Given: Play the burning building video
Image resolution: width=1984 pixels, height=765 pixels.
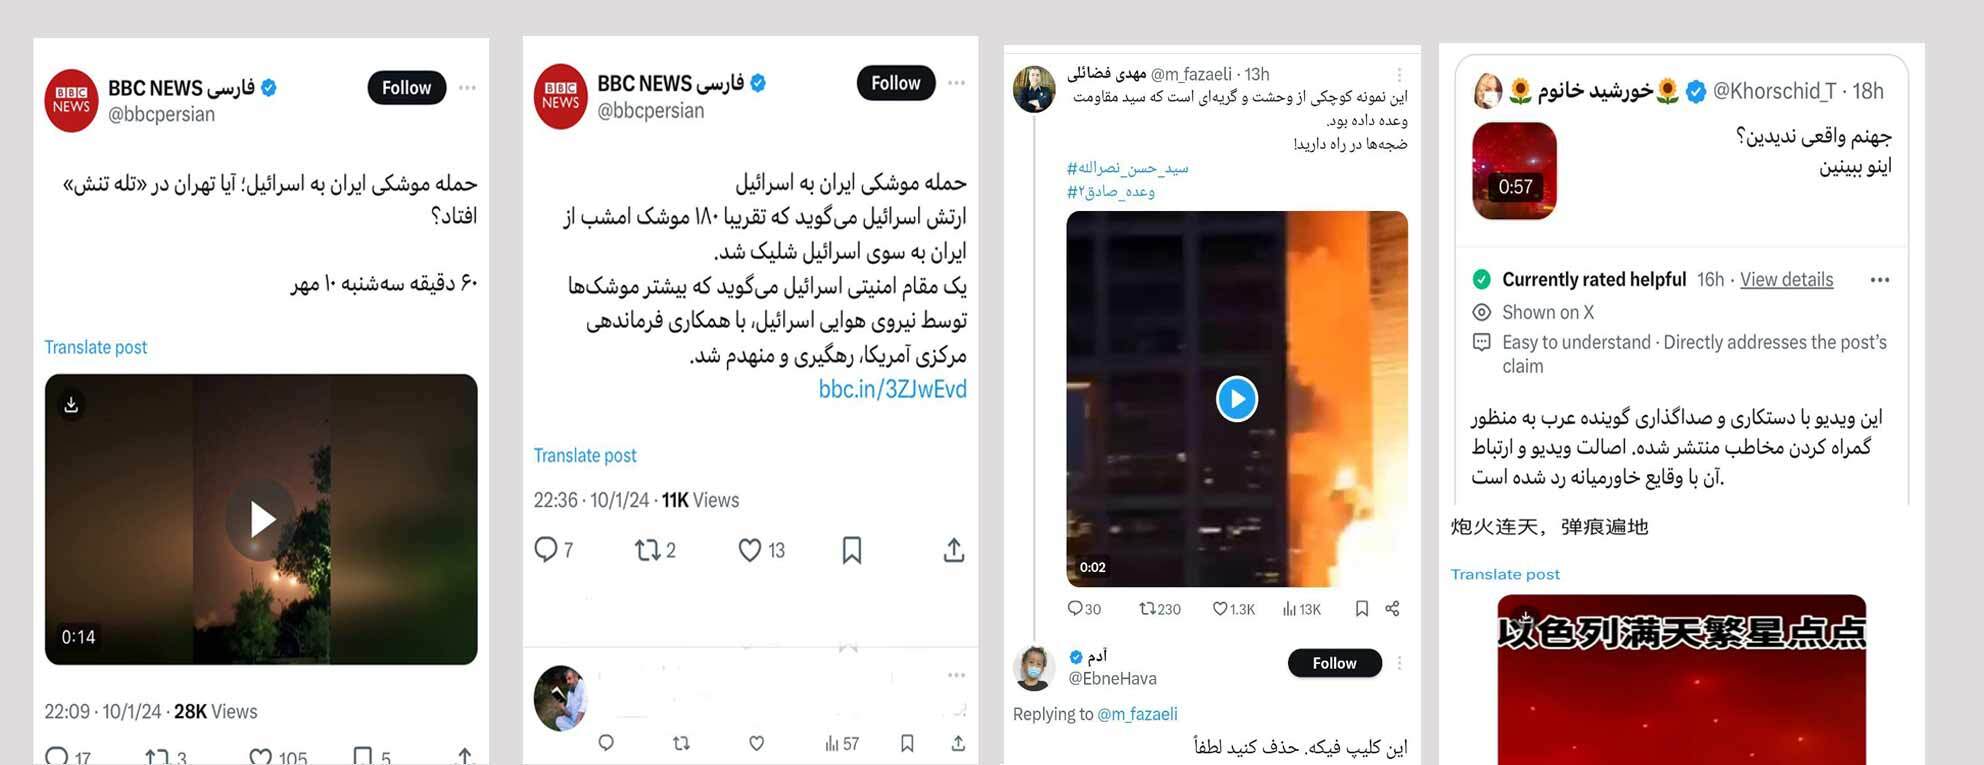Looking at the screenshot, I should coord(1237,399).
